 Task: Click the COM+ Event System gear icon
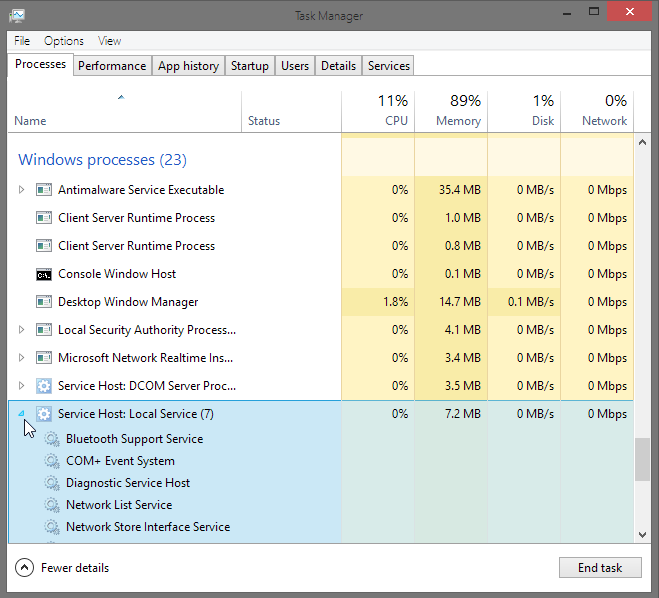52,461
